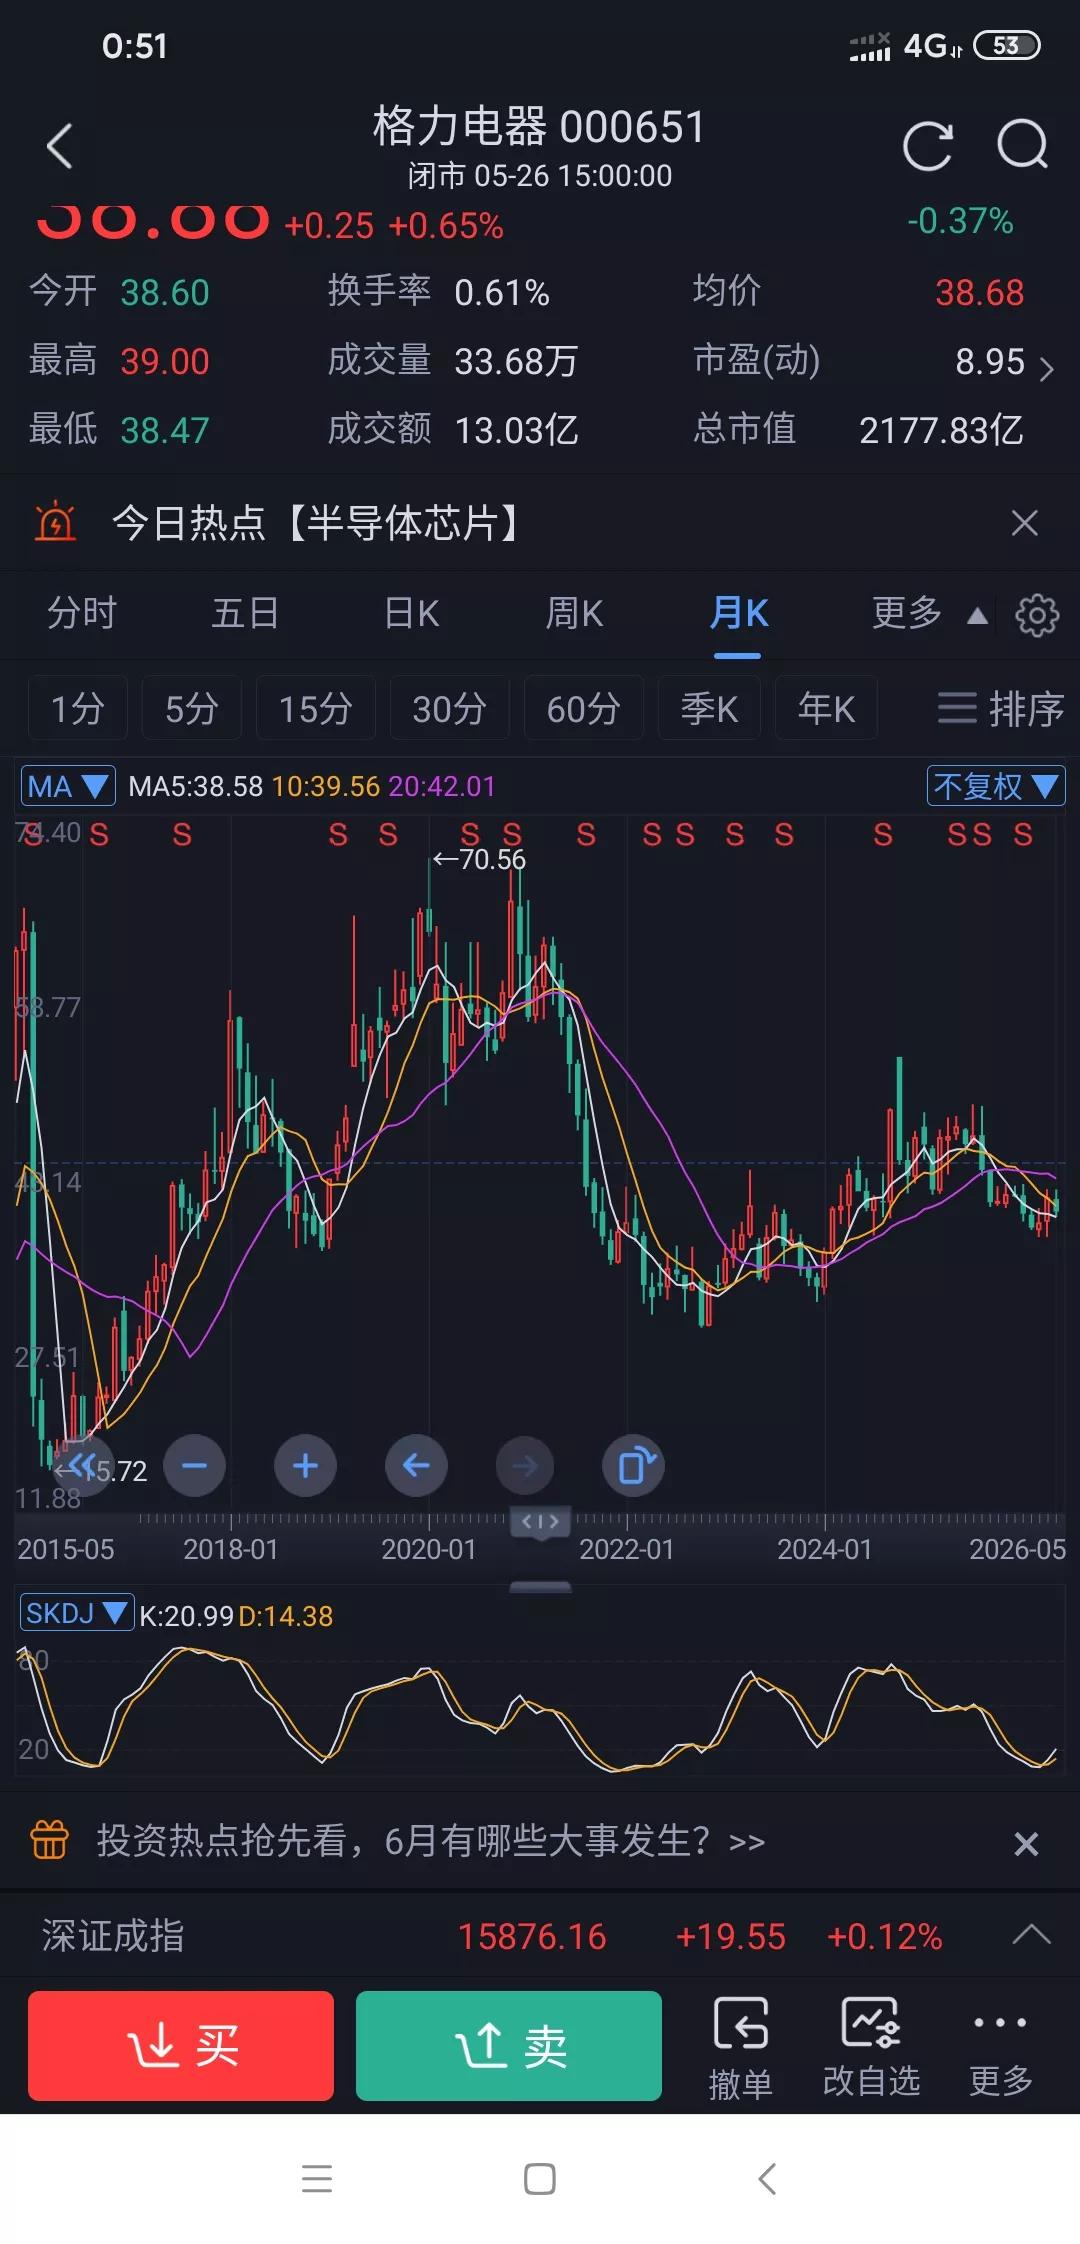This screenshot has height=2244, width=1080.
Task: Tap the 换手率 0.61% value
Action: [502, 292]
